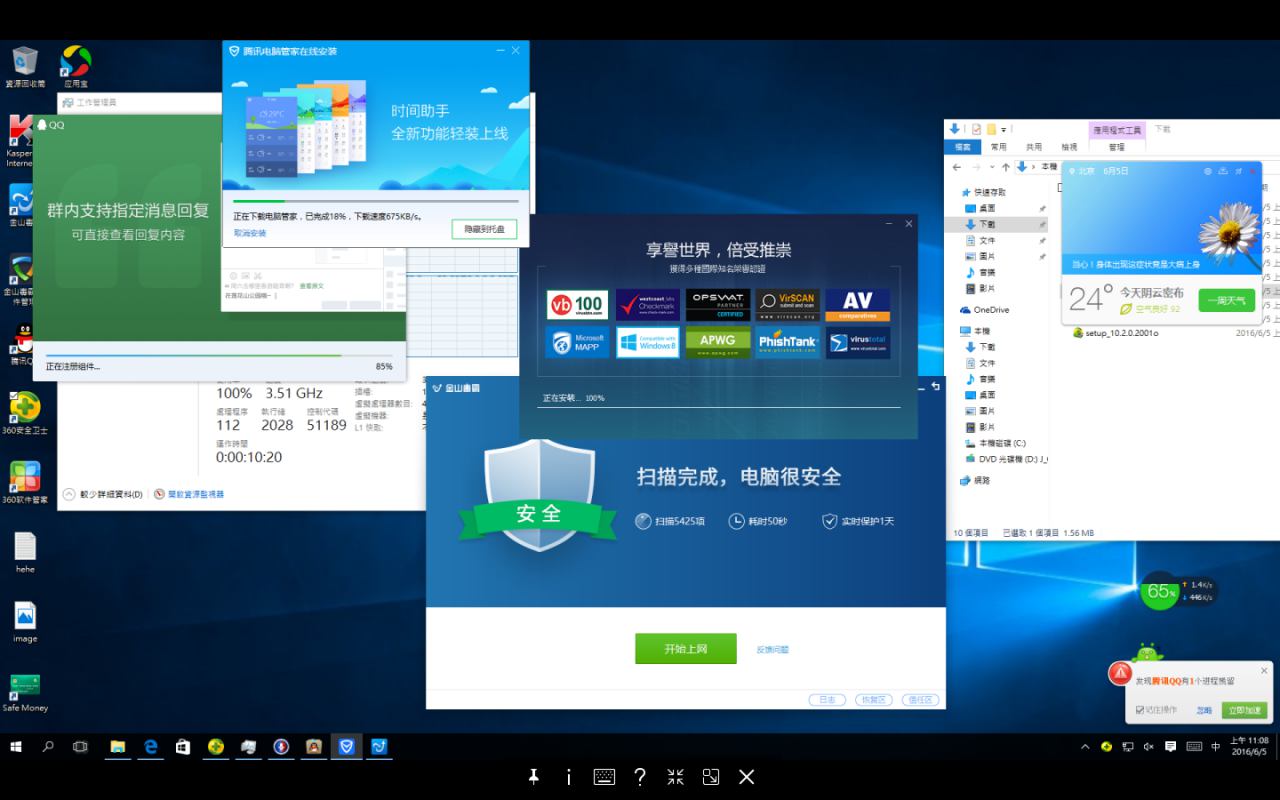Open taskbar search magnifier
1280x800 pixels.
pos(48,746)
